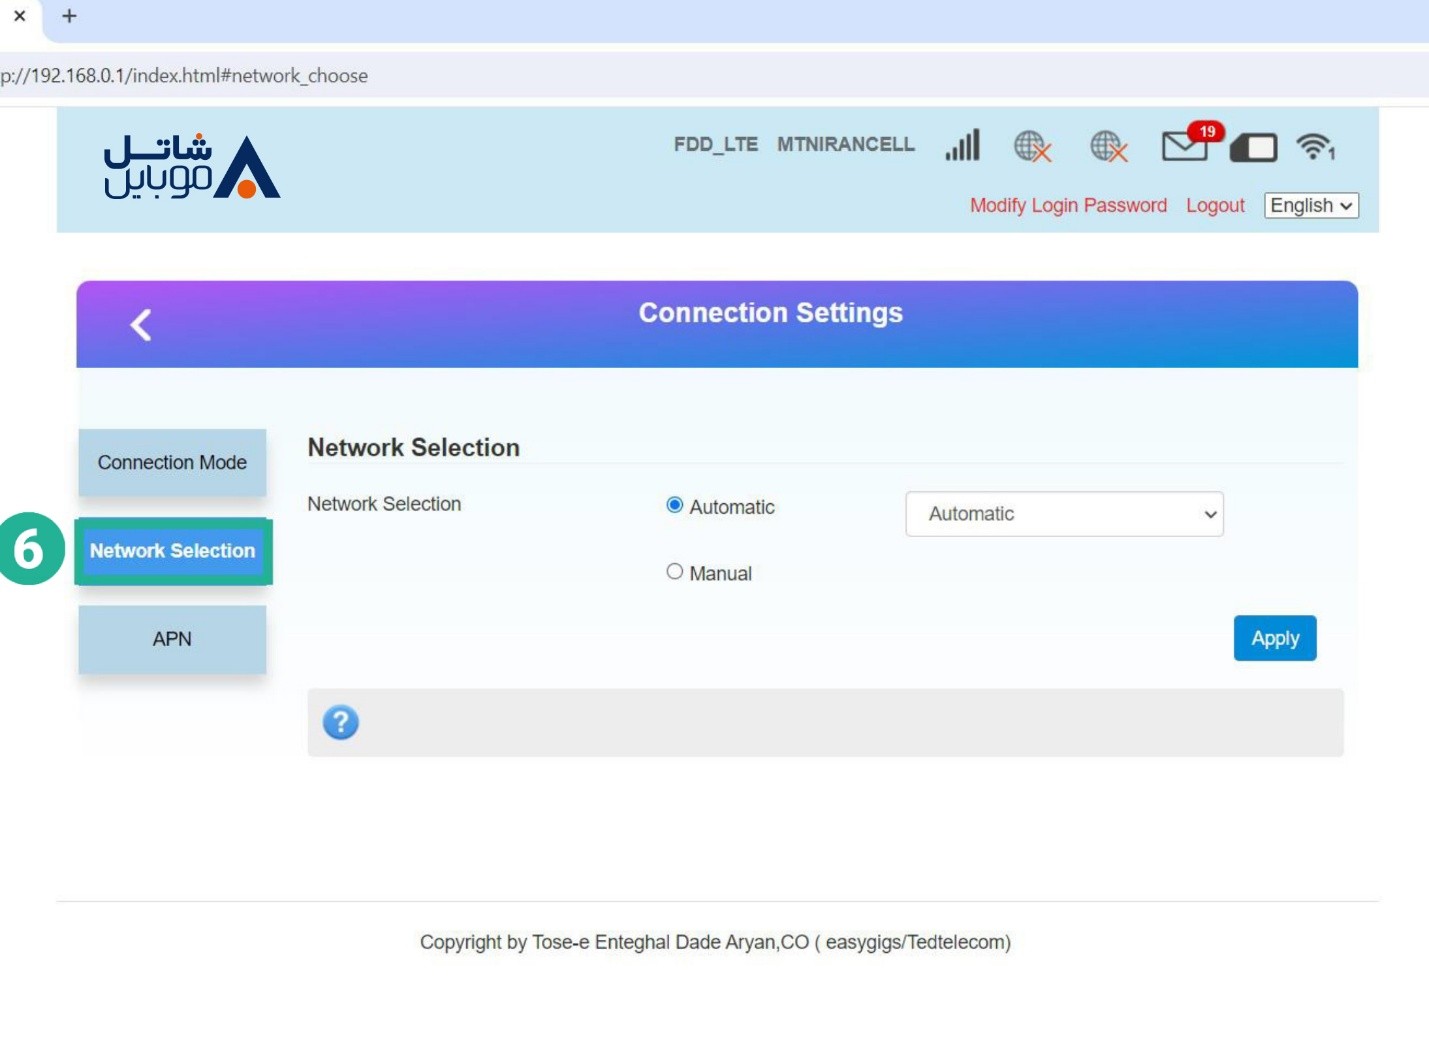Viewport: 1429px width, 1056px height.
Task: Click the browser address bar URL
Action: click(x=184, y=76)
